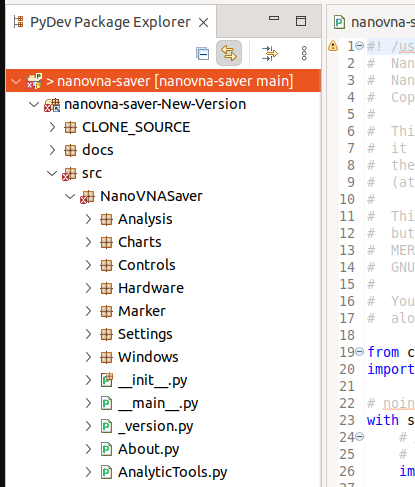Click the nanovna-saver-New-Version folder icon

click(52, 105)
